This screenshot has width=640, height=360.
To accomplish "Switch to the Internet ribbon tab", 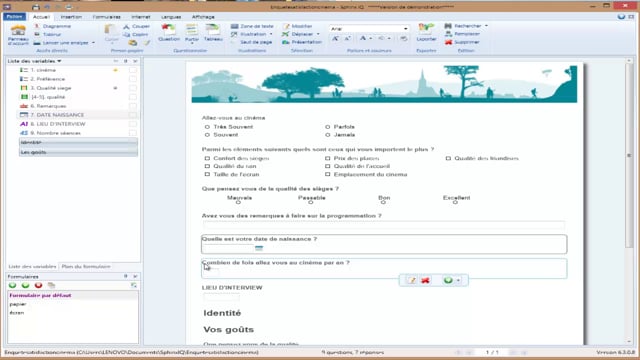I will (141, 17).
